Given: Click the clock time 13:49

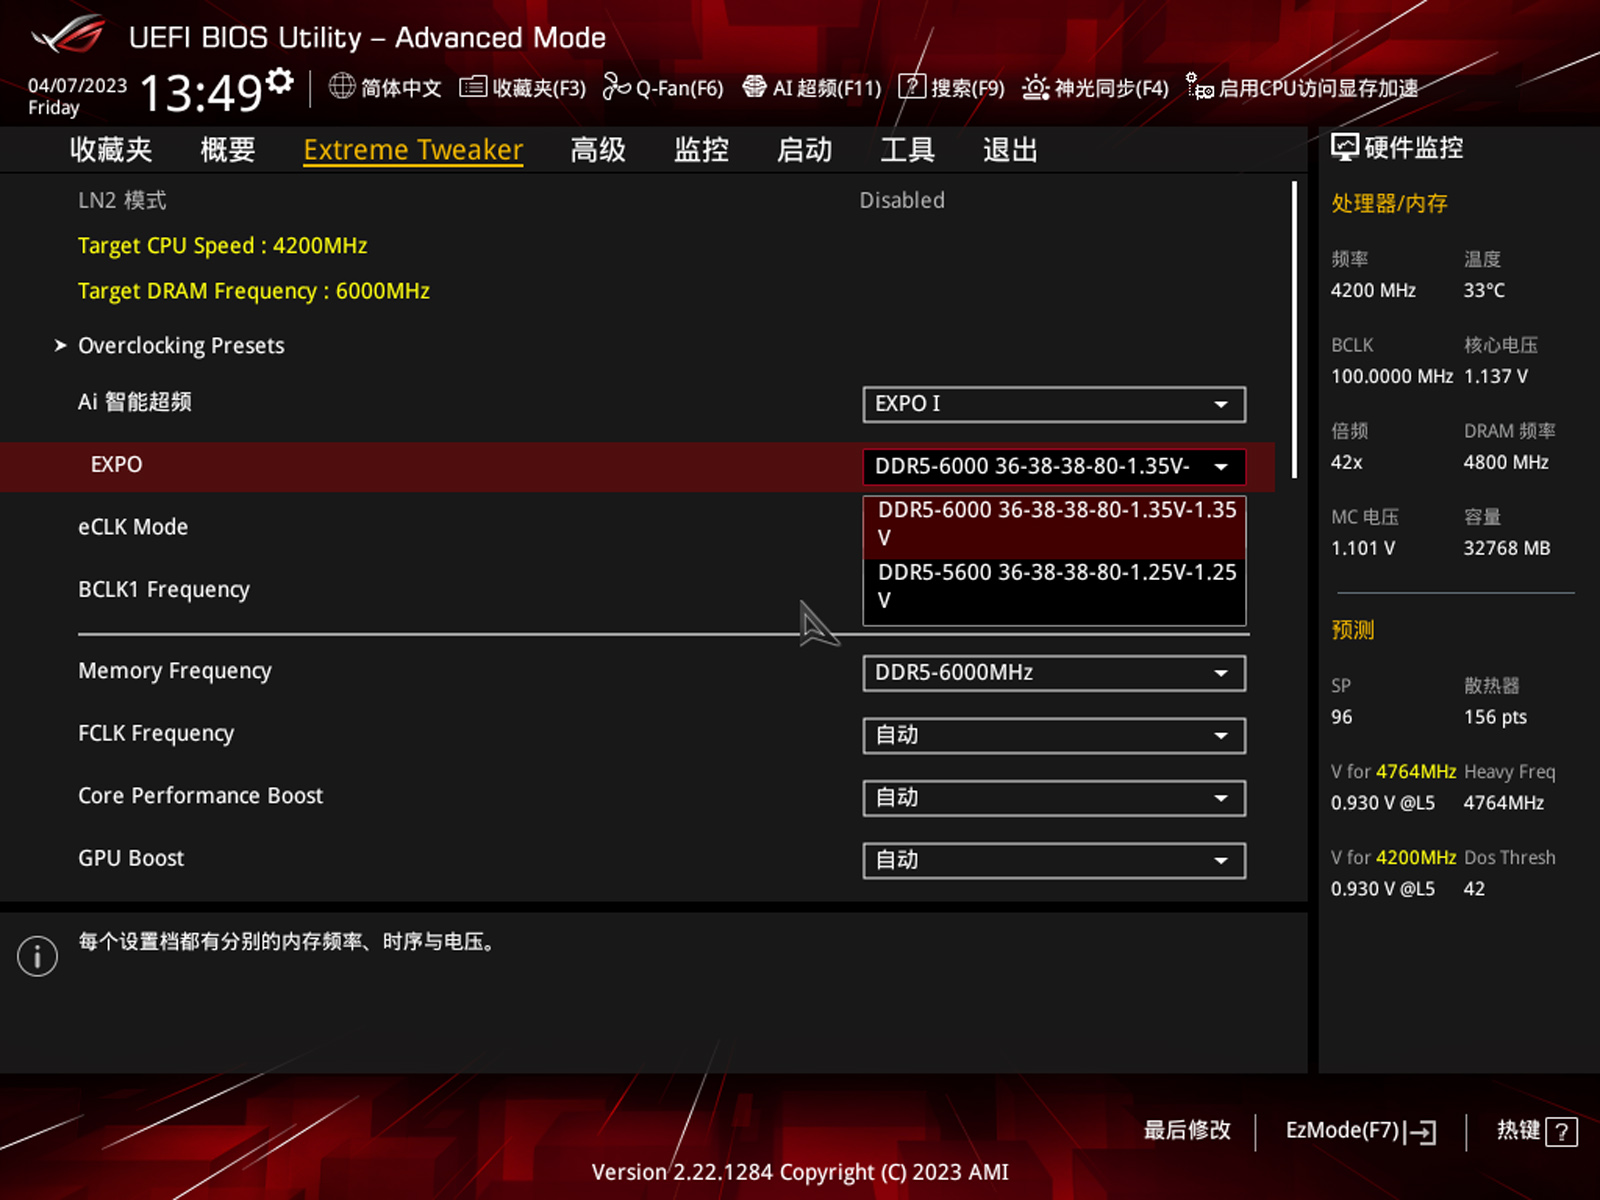Looking at the screenshot, I should (x=201, y=94).
